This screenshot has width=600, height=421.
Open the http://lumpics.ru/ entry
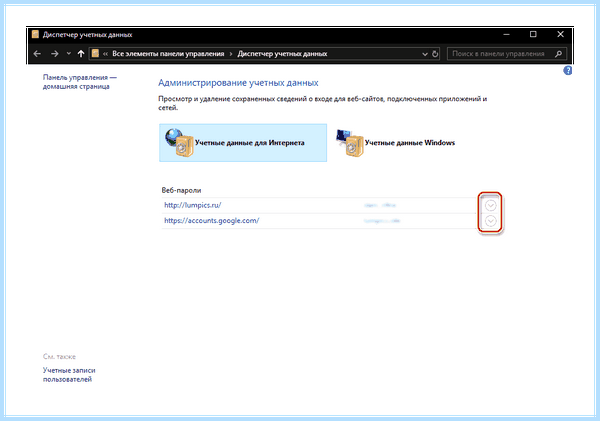tap(193, 205)
